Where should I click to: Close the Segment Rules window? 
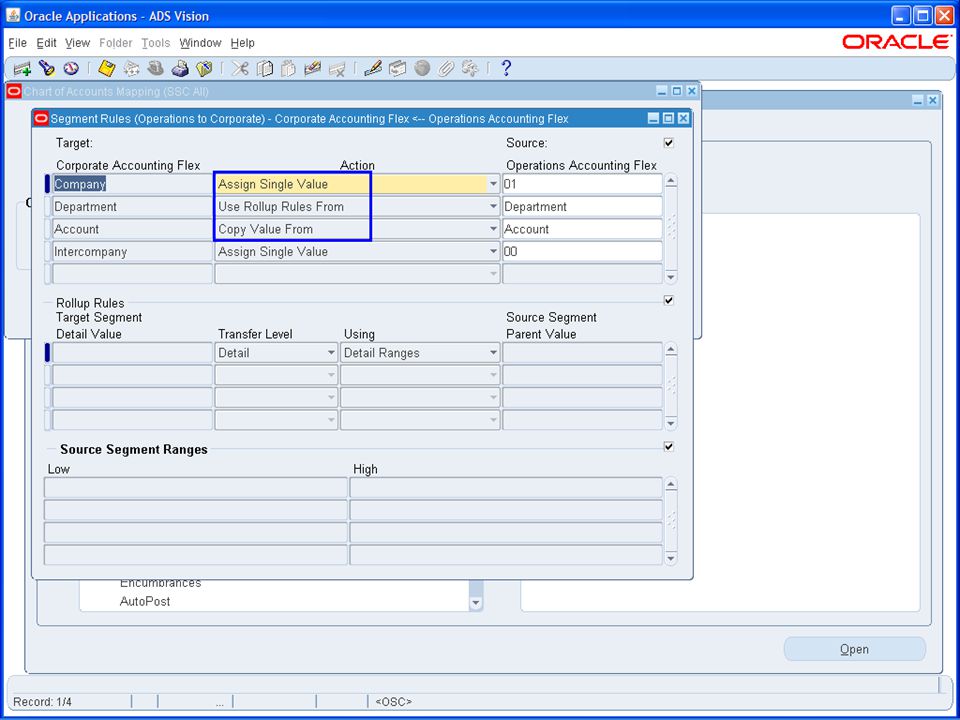[683, 118]
